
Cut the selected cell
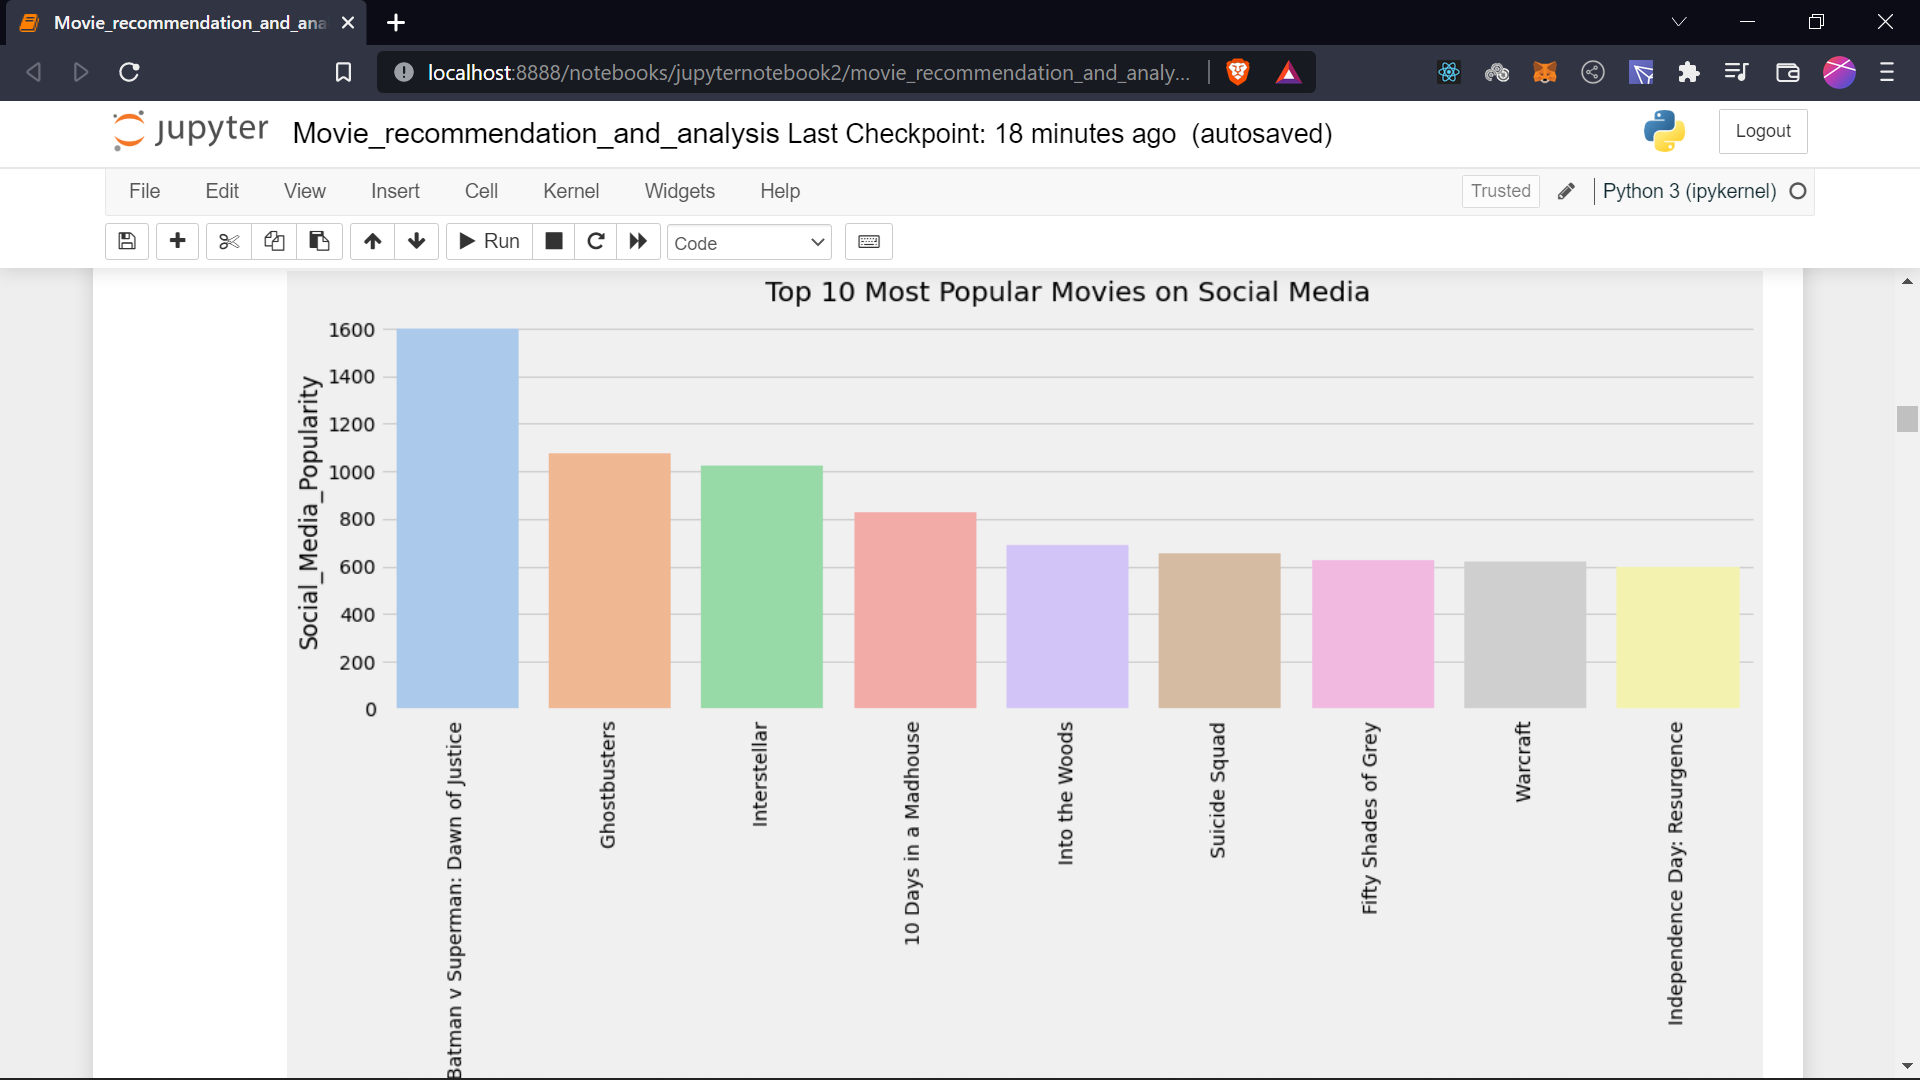click(x=228, y=241)
